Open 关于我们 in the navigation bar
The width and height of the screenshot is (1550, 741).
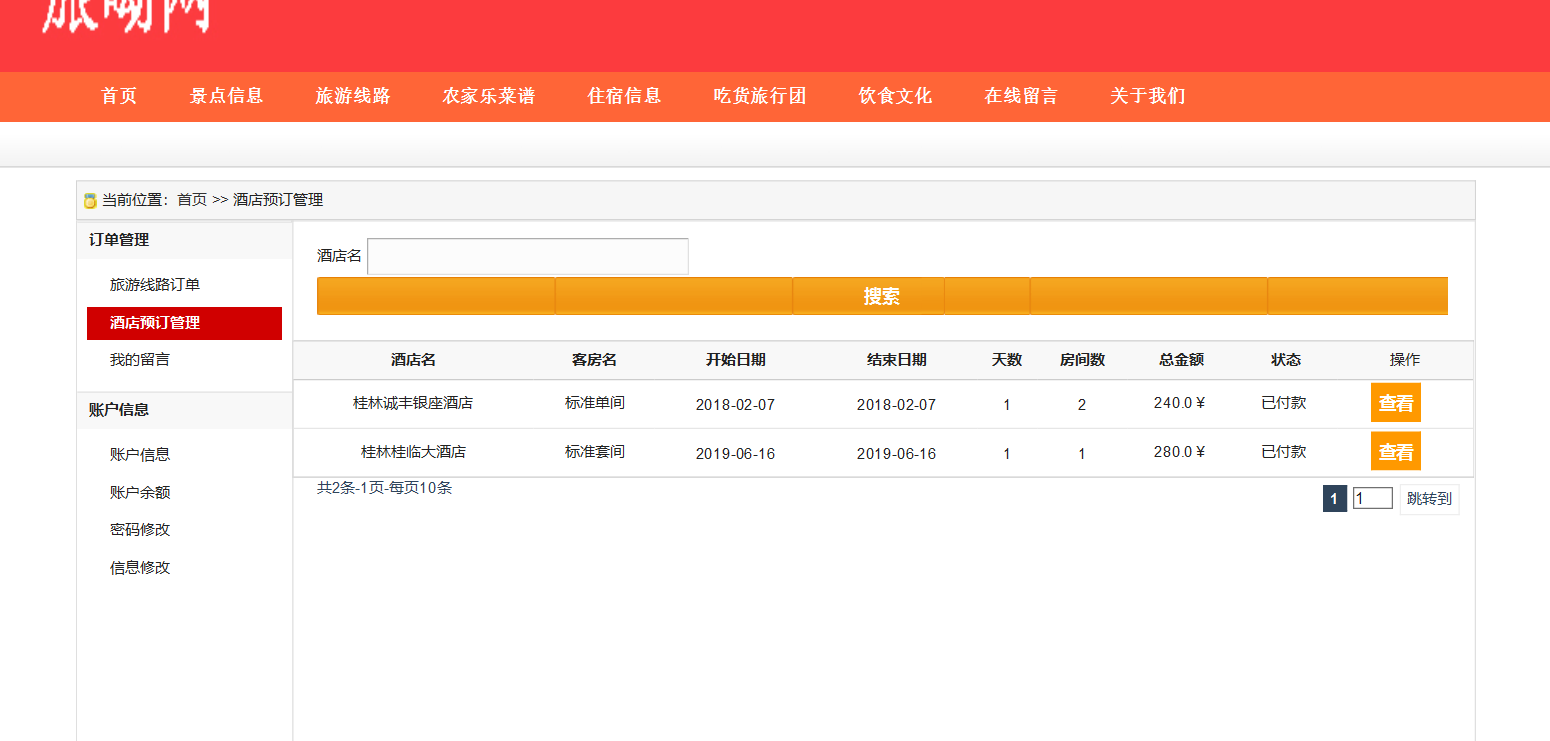click(1148, 96)
